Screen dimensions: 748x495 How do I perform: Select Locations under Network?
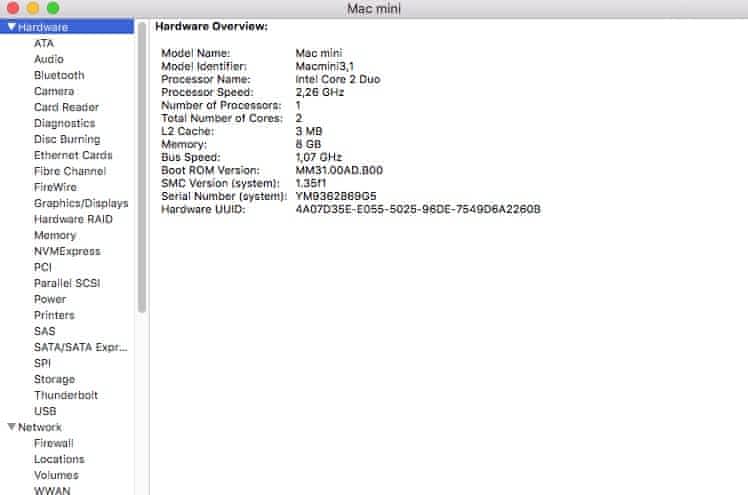click(59, 459)
